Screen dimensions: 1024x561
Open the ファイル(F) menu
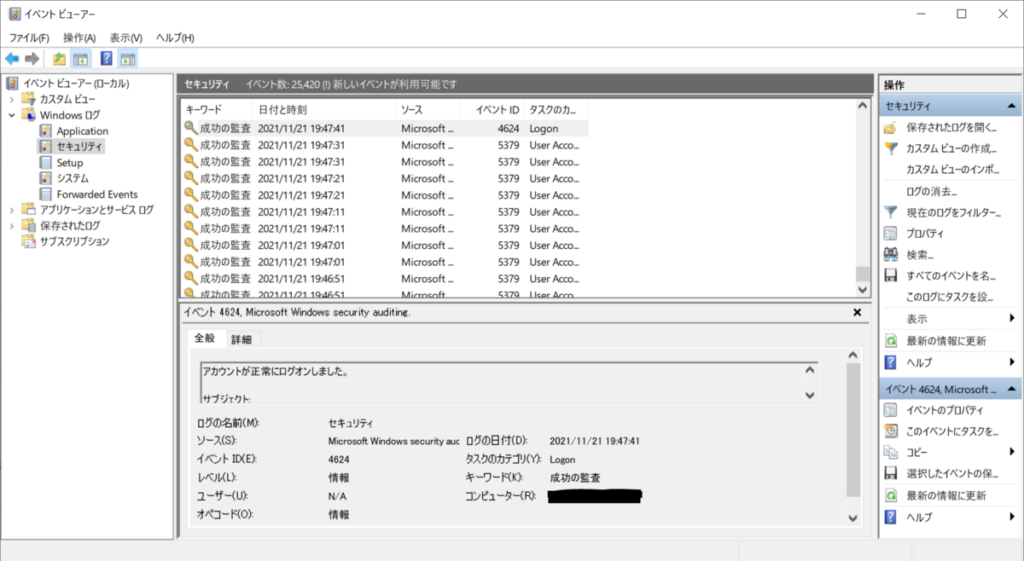pyautogui.click(x=29, y=38)
